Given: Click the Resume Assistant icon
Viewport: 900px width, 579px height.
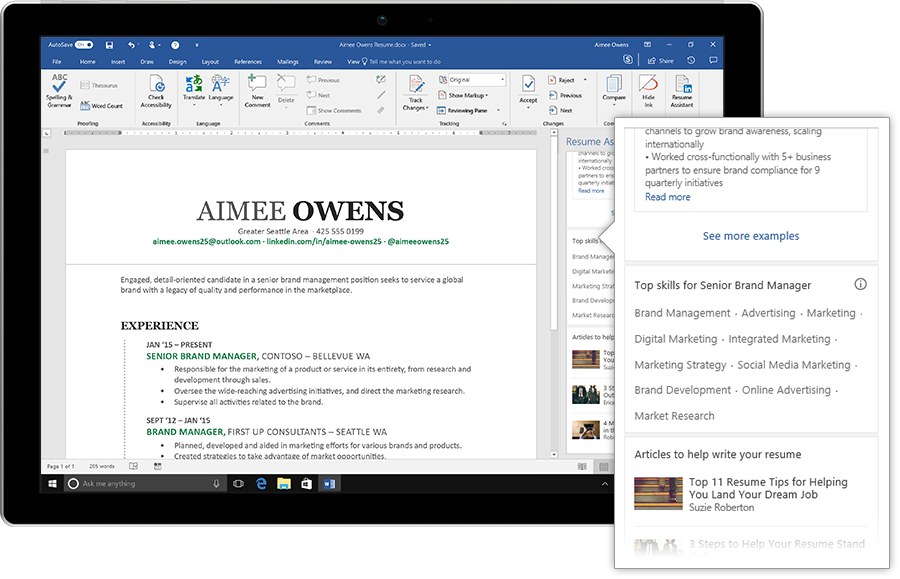Looking at the screenshot, I should [682, 93].
